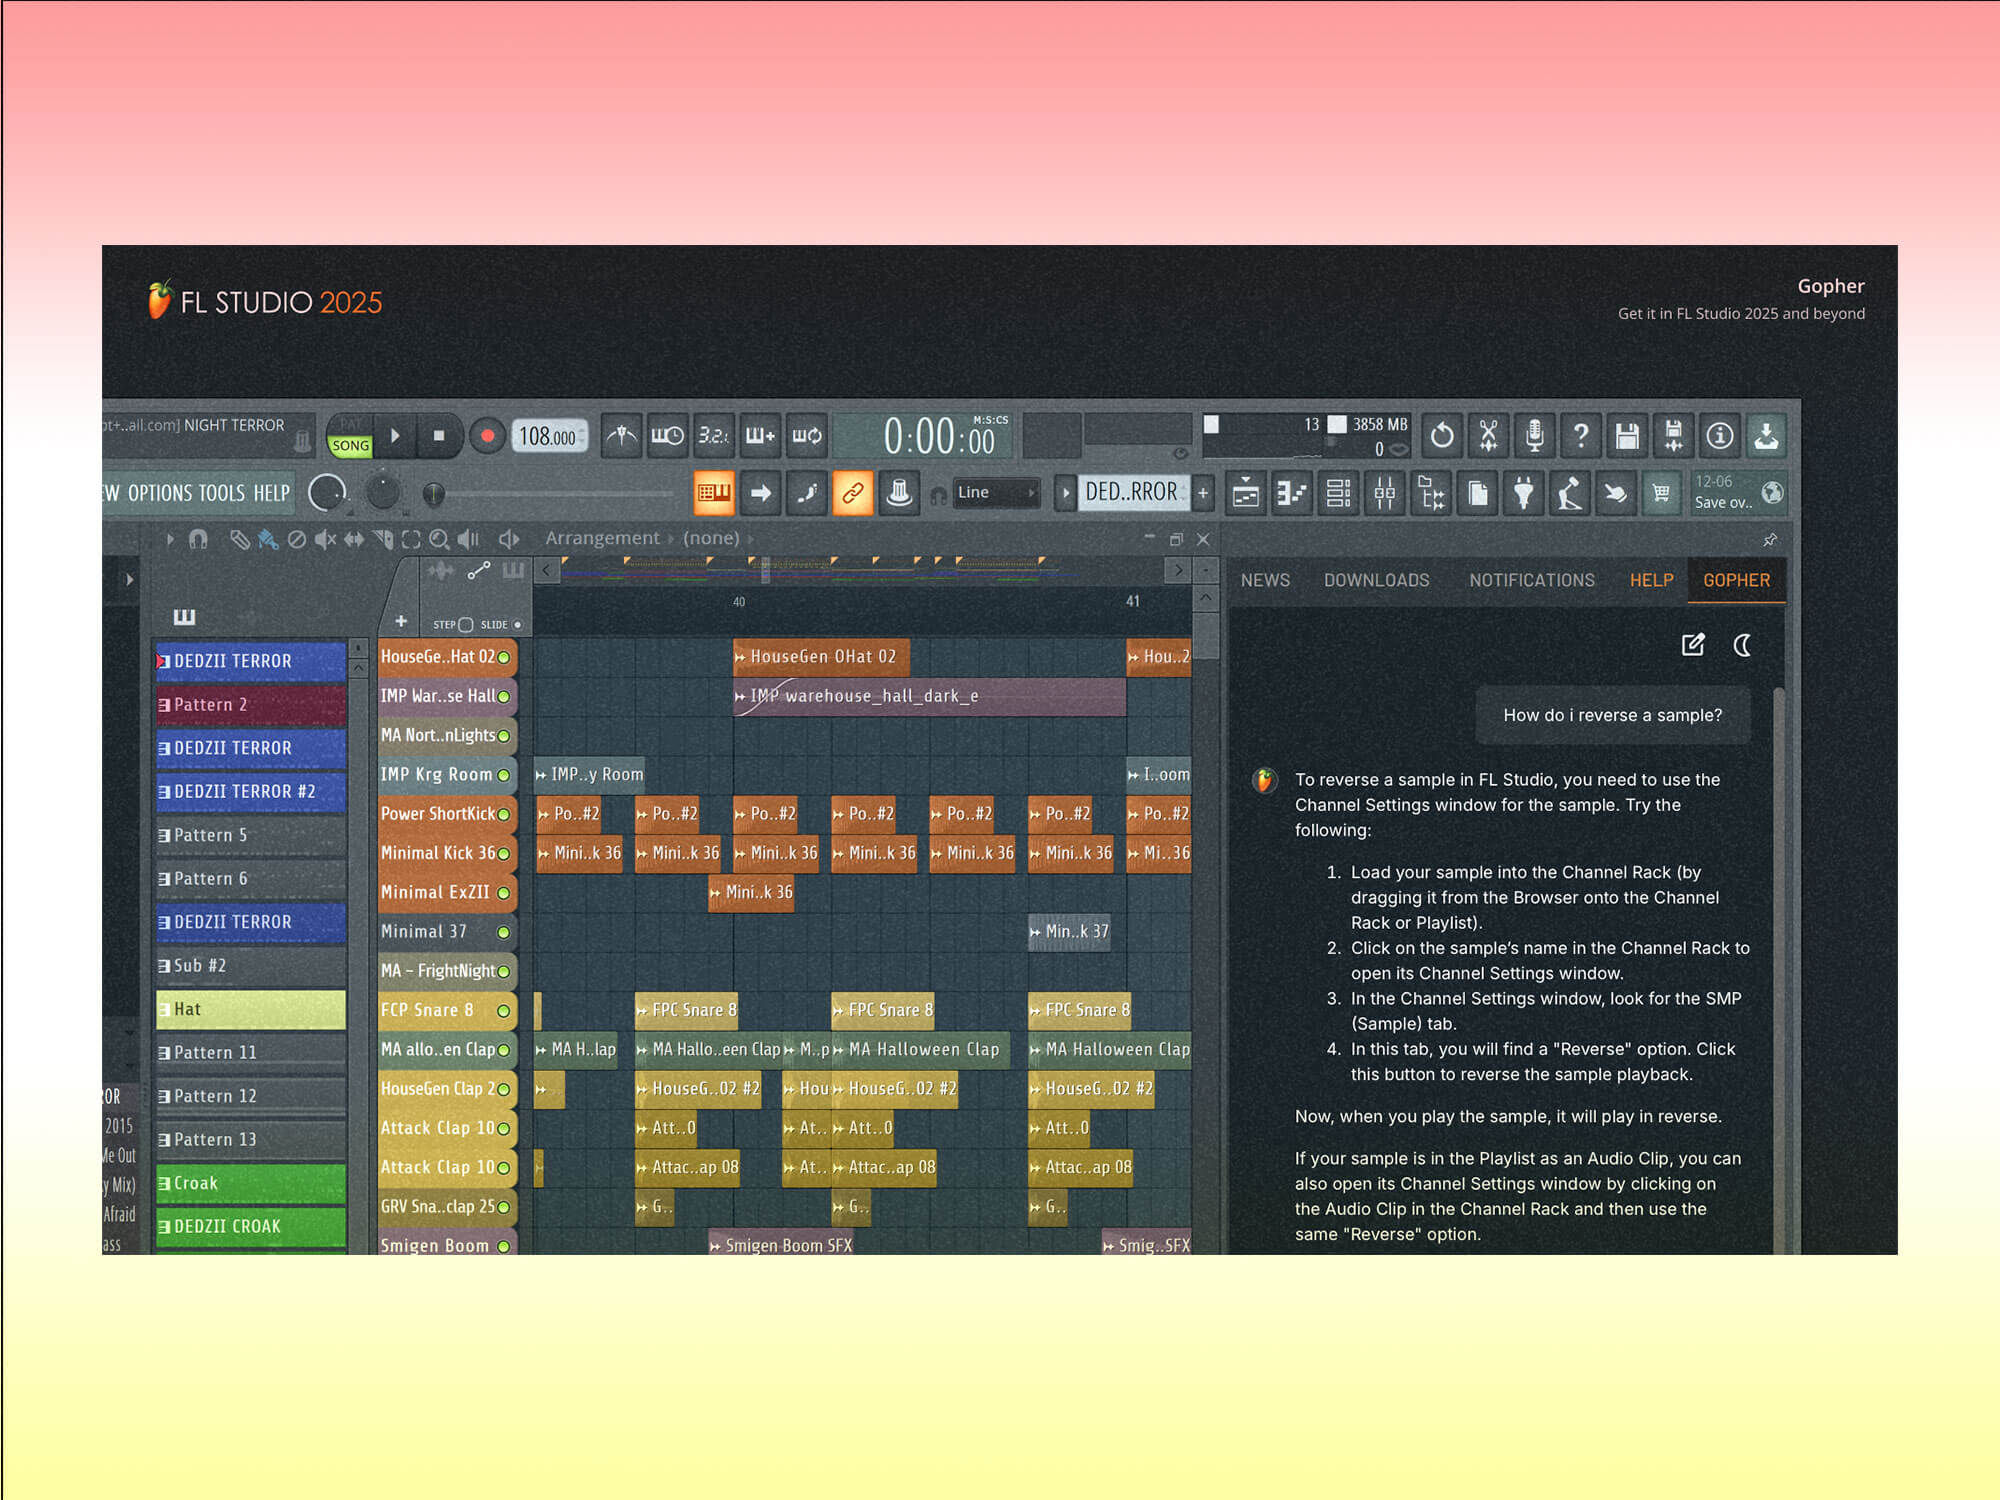Adjust the main pitch knob

pyautogui.click(x=382, y=492)
